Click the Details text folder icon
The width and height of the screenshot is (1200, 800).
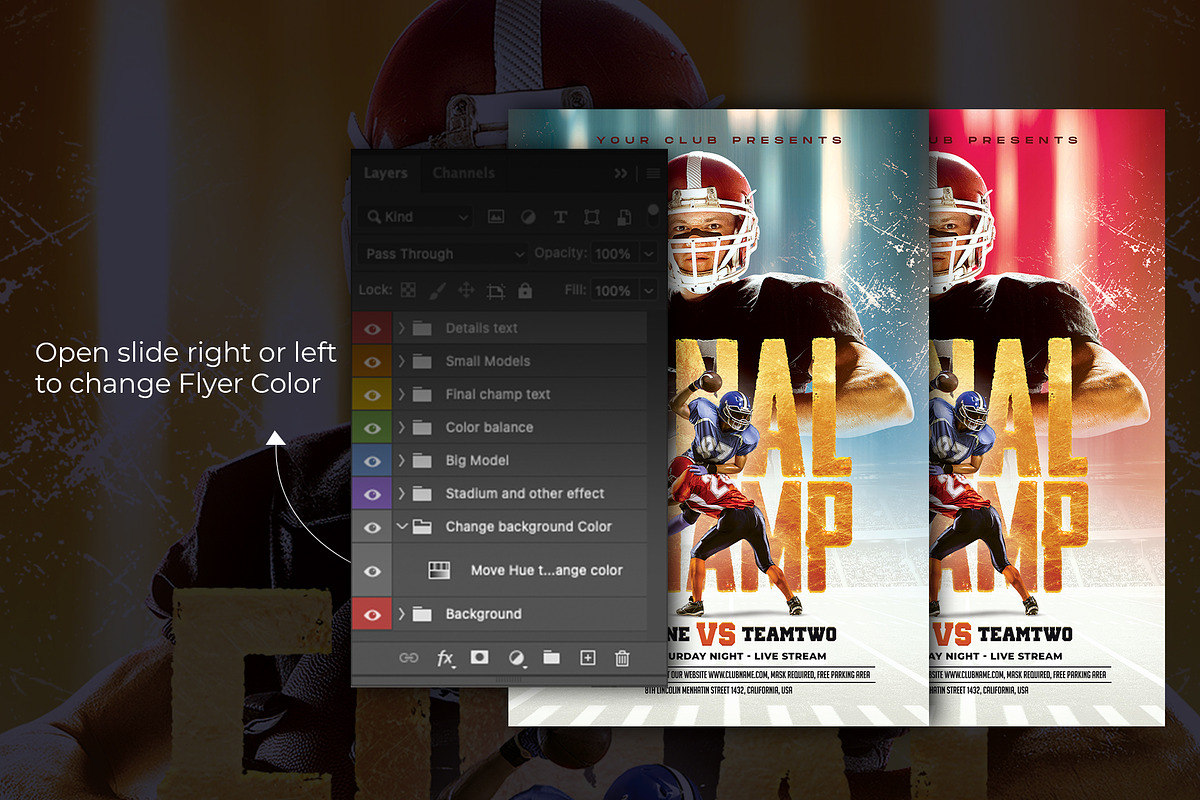point(422,328)
